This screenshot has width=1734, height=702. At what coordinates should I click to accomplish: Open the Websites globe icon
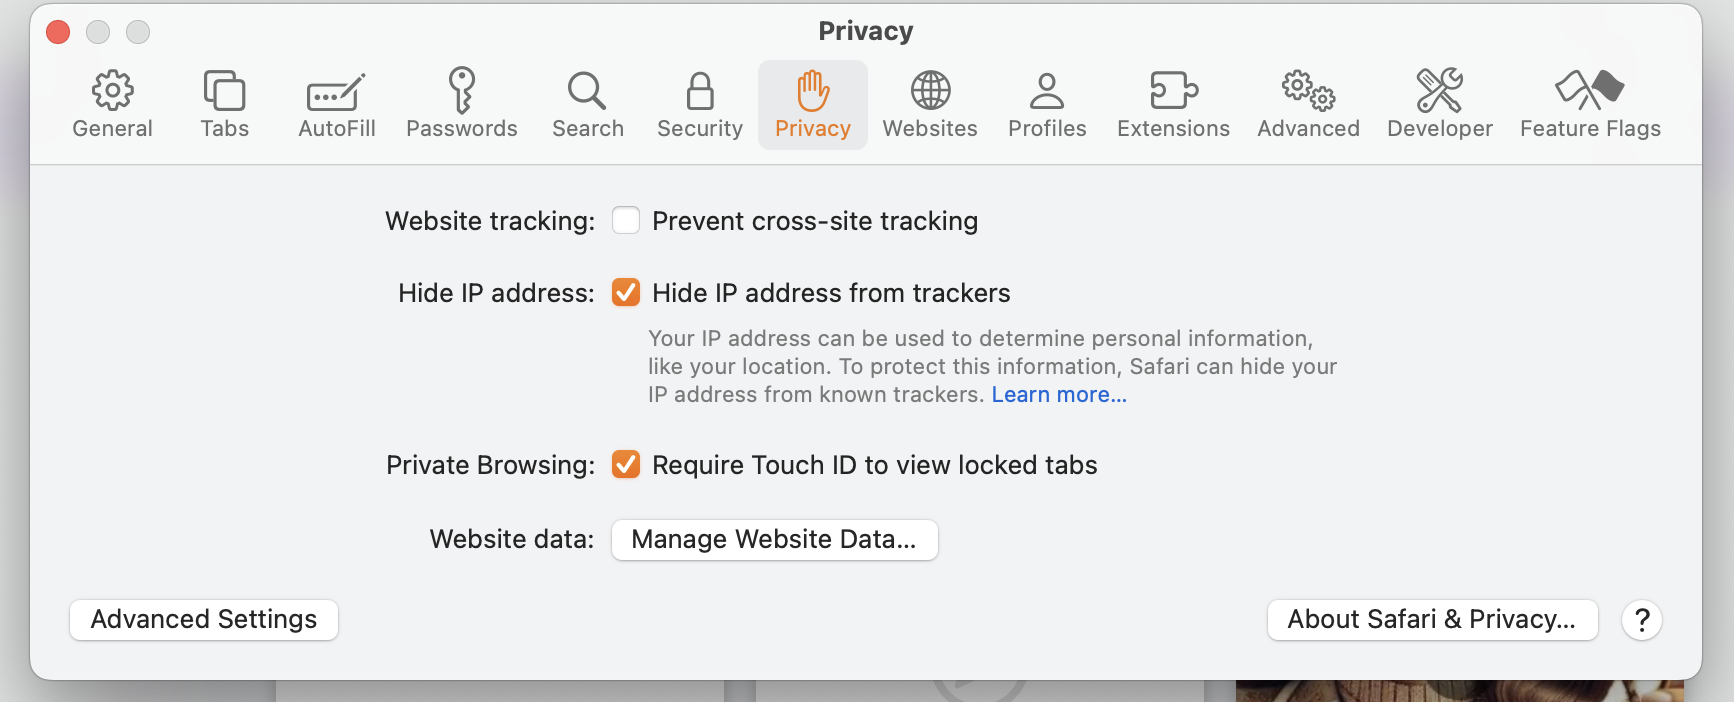[930, 91]
